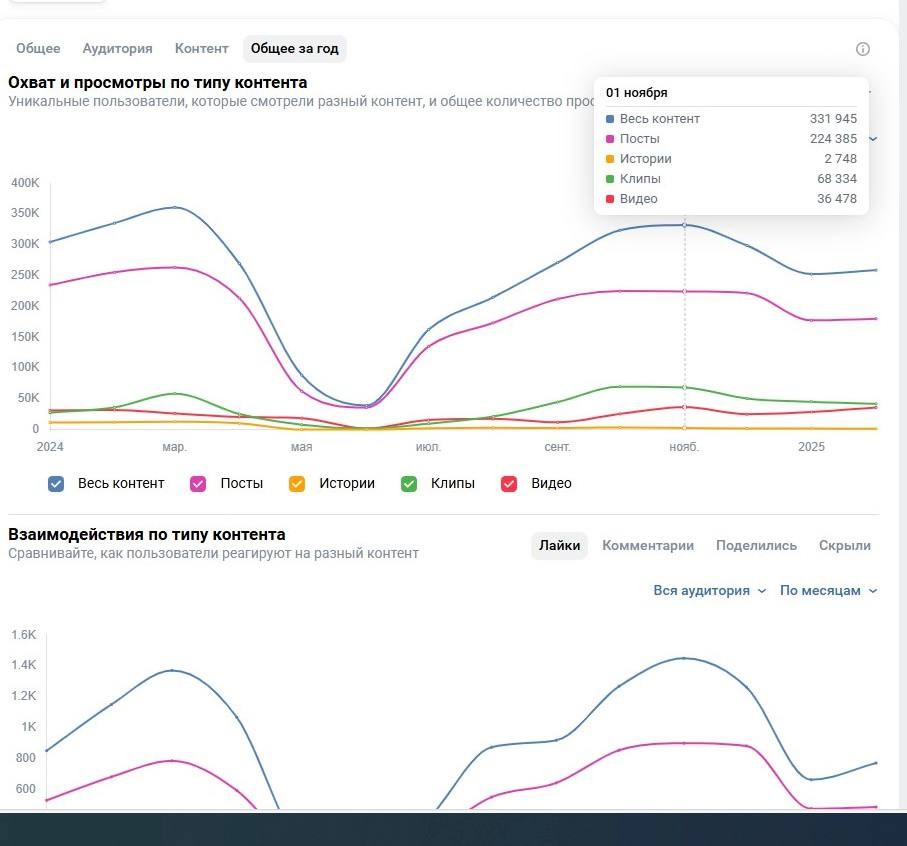907x846 pixels.
Task: Click the November point on the blue line
Action: (x=685, y=225)
